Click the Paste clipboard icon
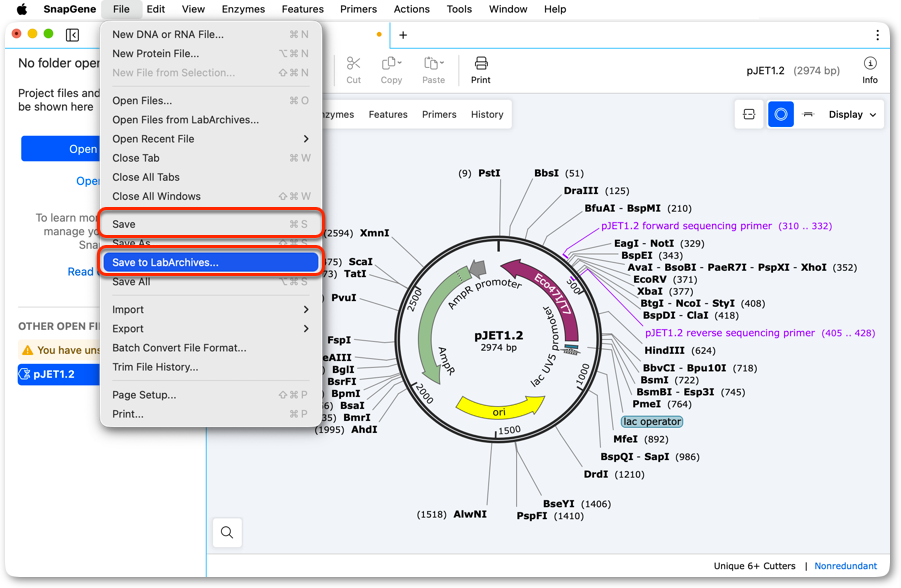 pos(433,63)
